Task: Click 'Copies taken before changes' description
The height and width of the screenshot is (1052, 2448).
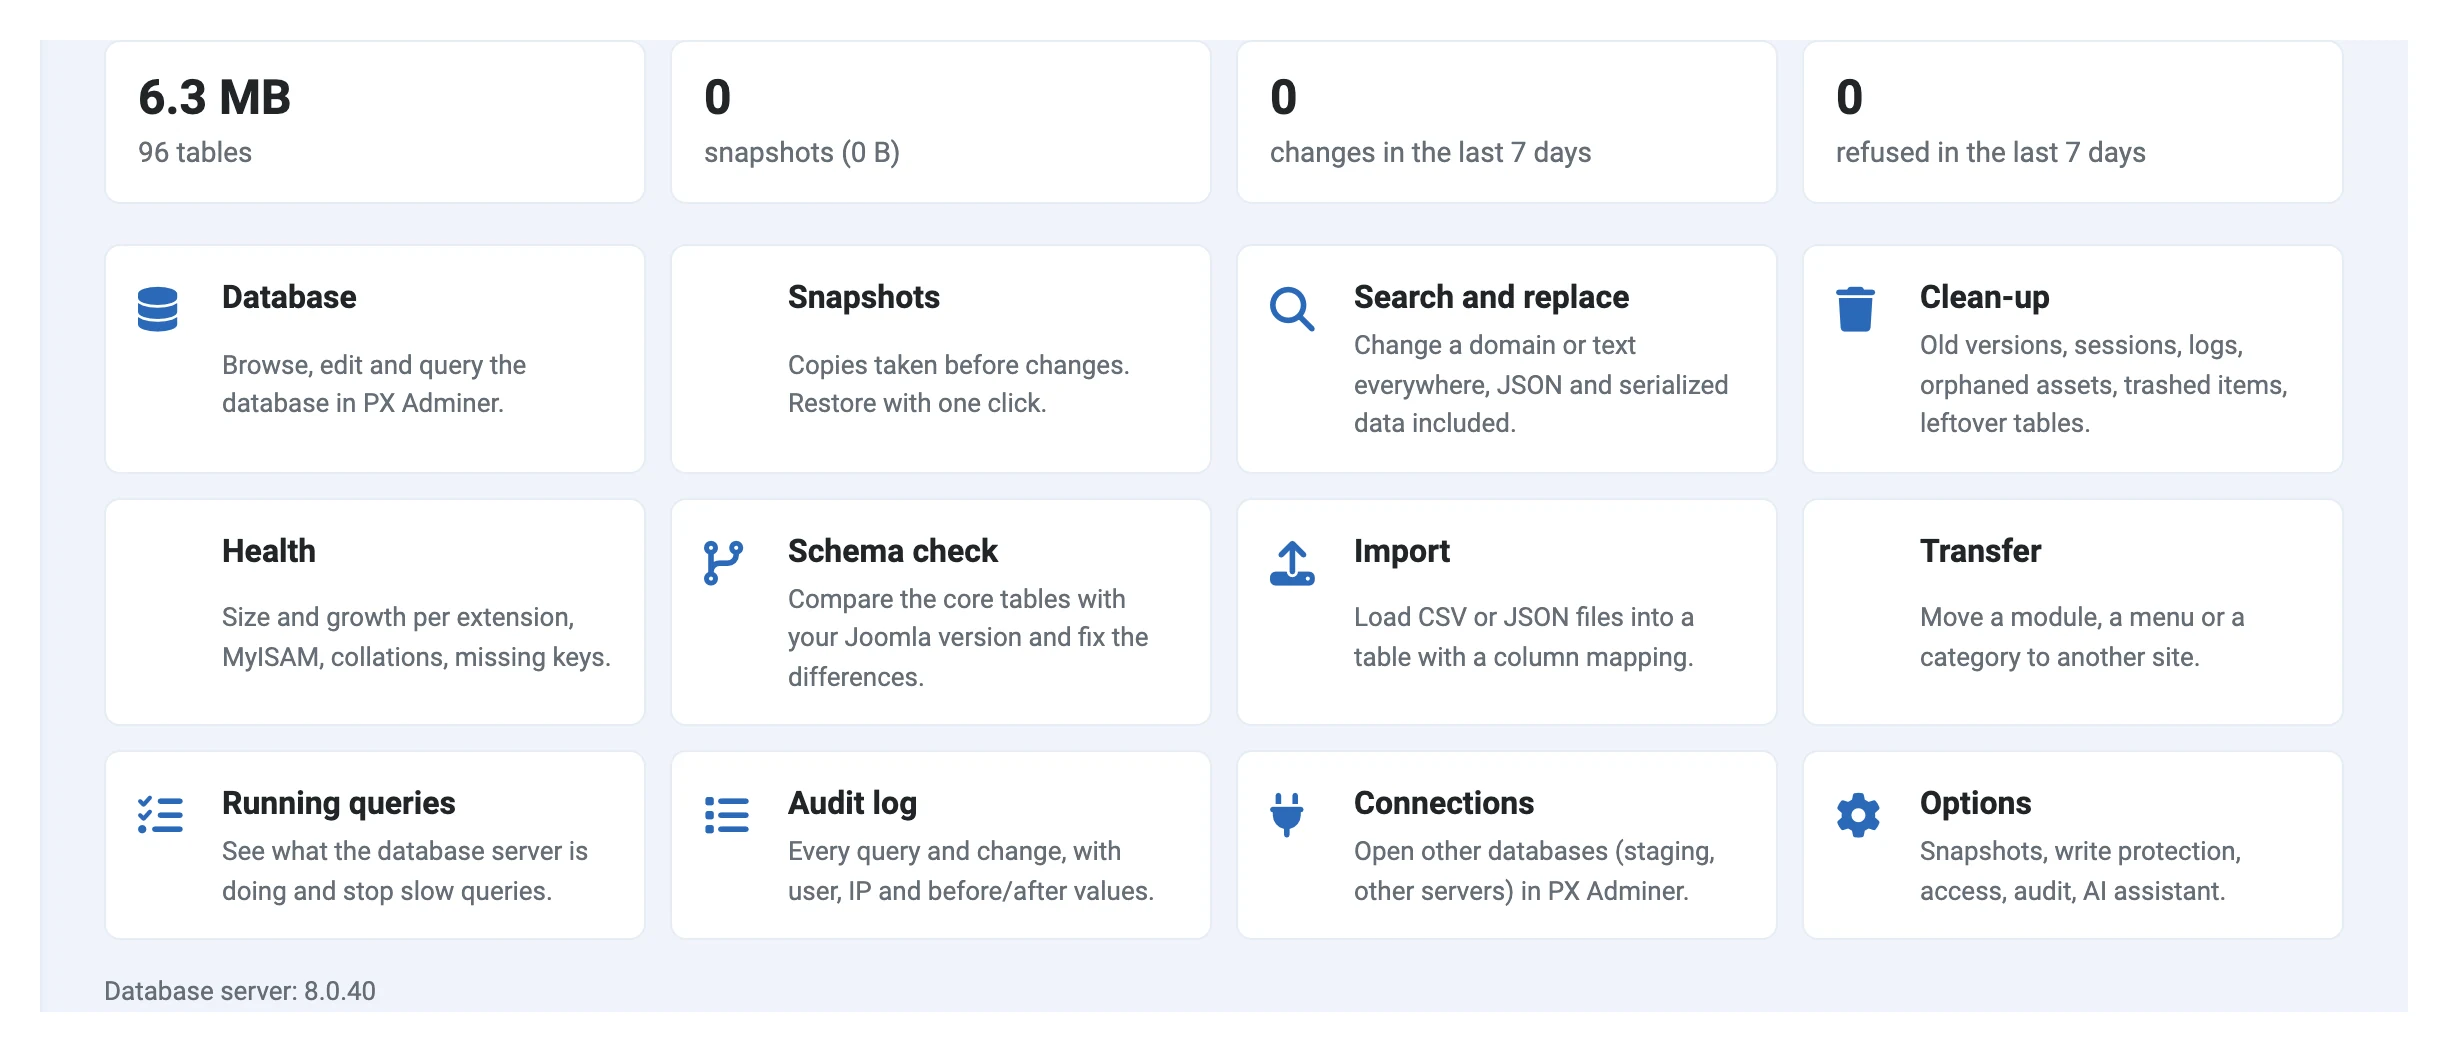Action: click(959, 384)
